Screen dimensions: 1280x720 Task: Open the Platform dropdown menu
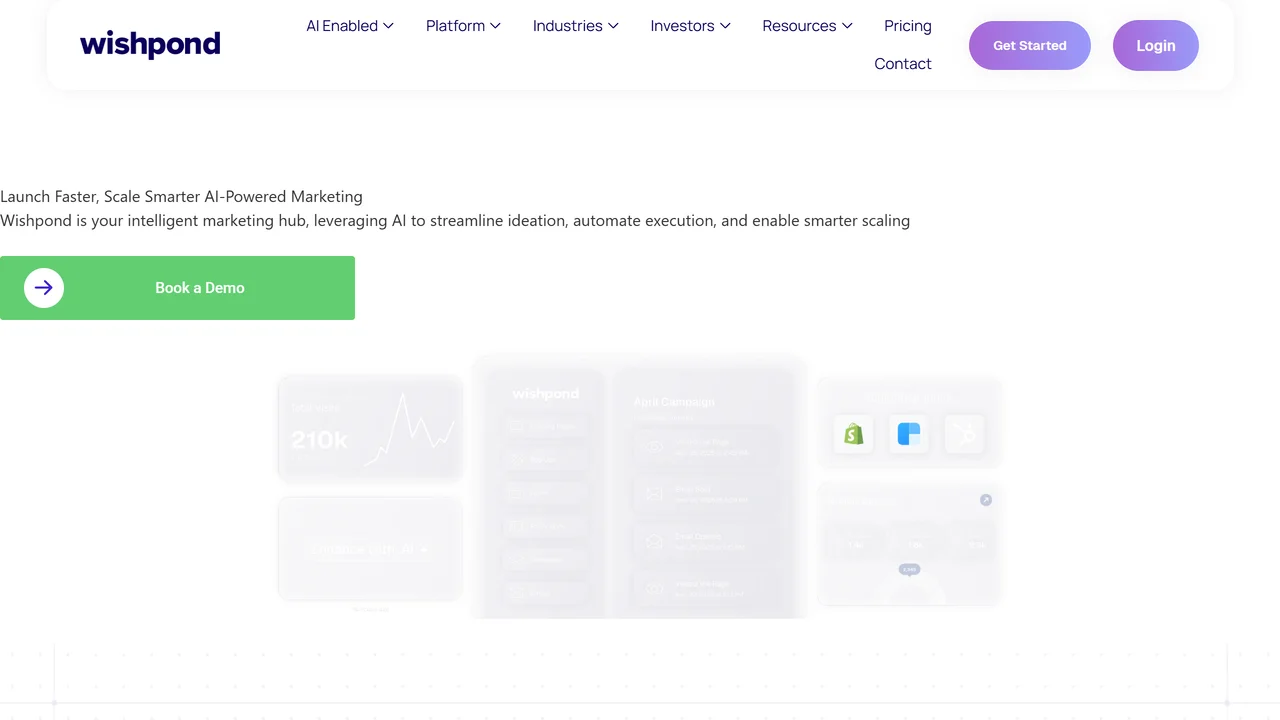tap(463, 26)
